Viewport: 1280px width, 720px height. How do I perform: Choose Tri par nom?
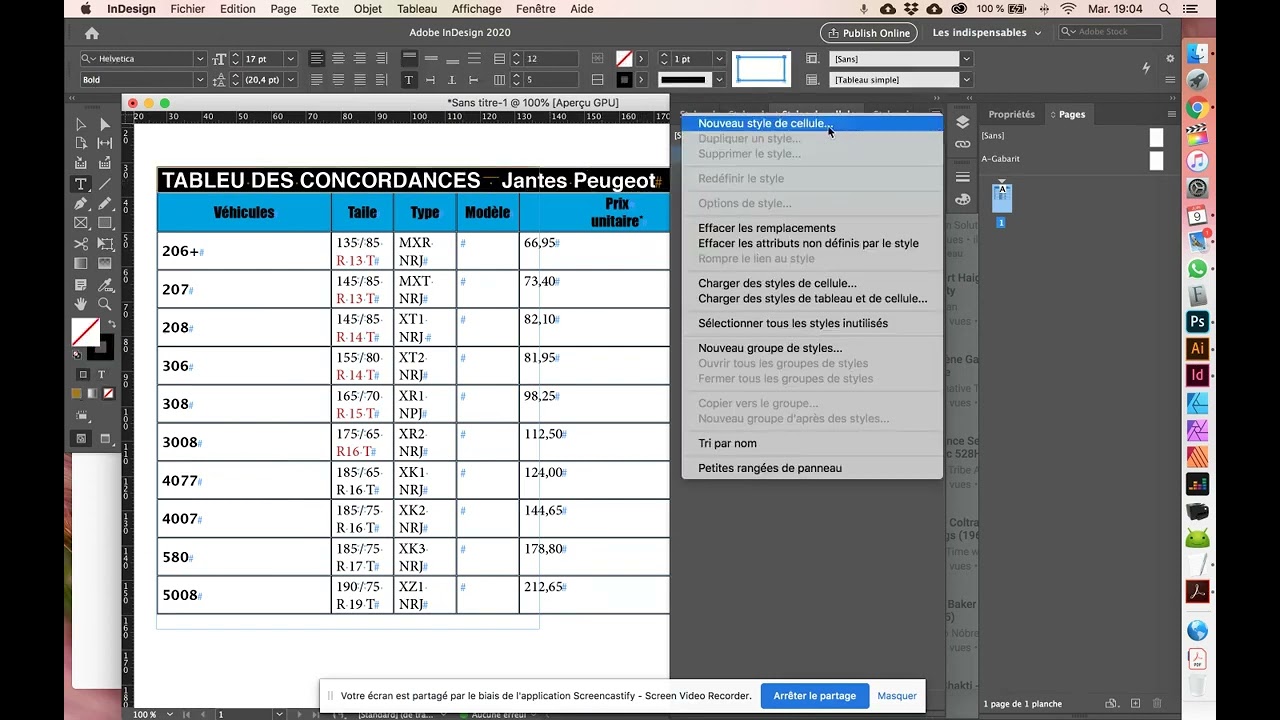[x=727, y=443]
